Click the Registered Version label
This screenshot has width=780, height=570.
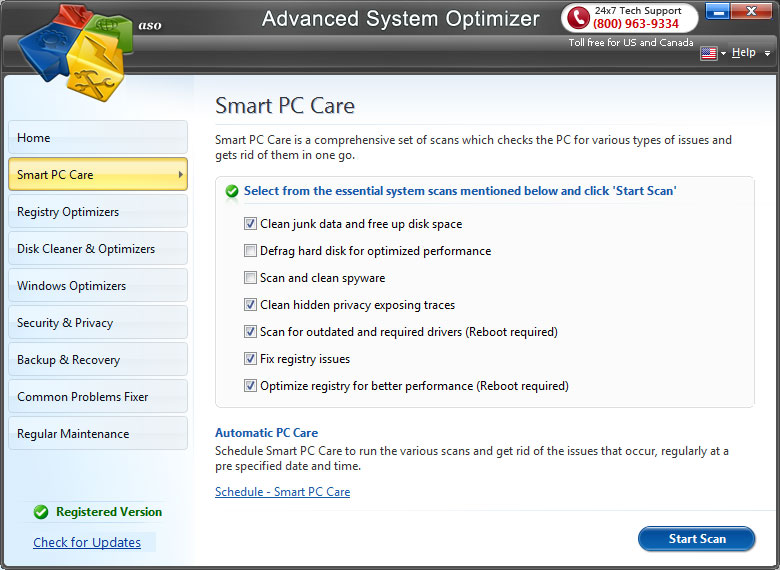(x=109, y=512)
